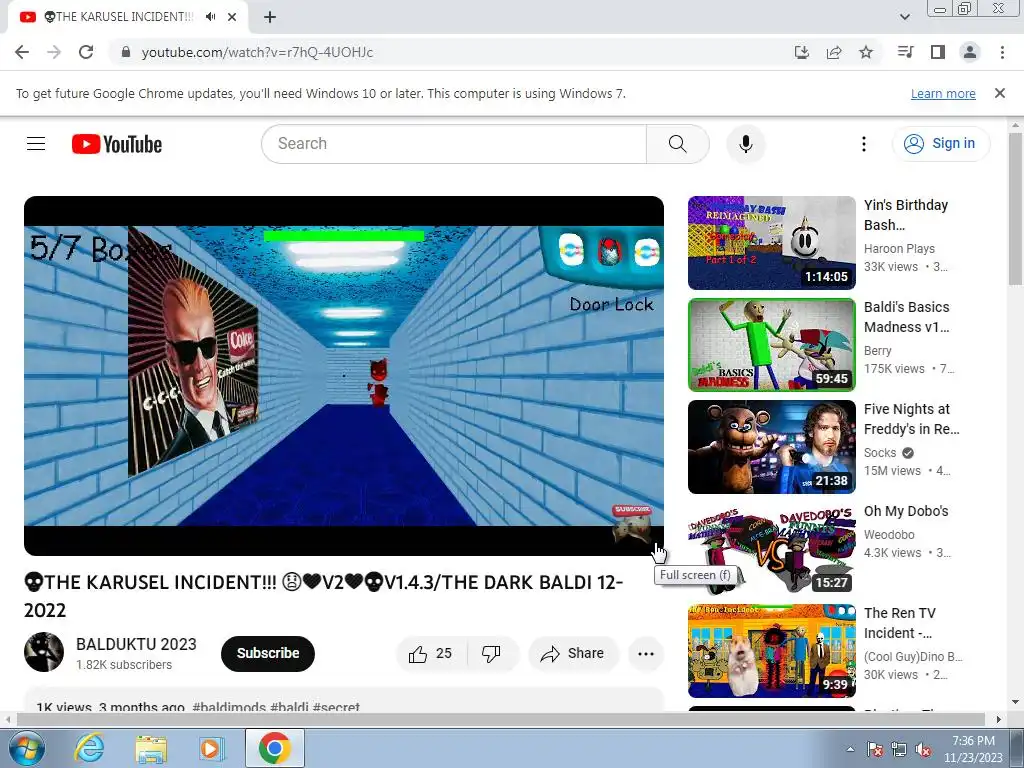
Task: Open Yin's Birthday Bash thumbnail
Action: (771, 243)
